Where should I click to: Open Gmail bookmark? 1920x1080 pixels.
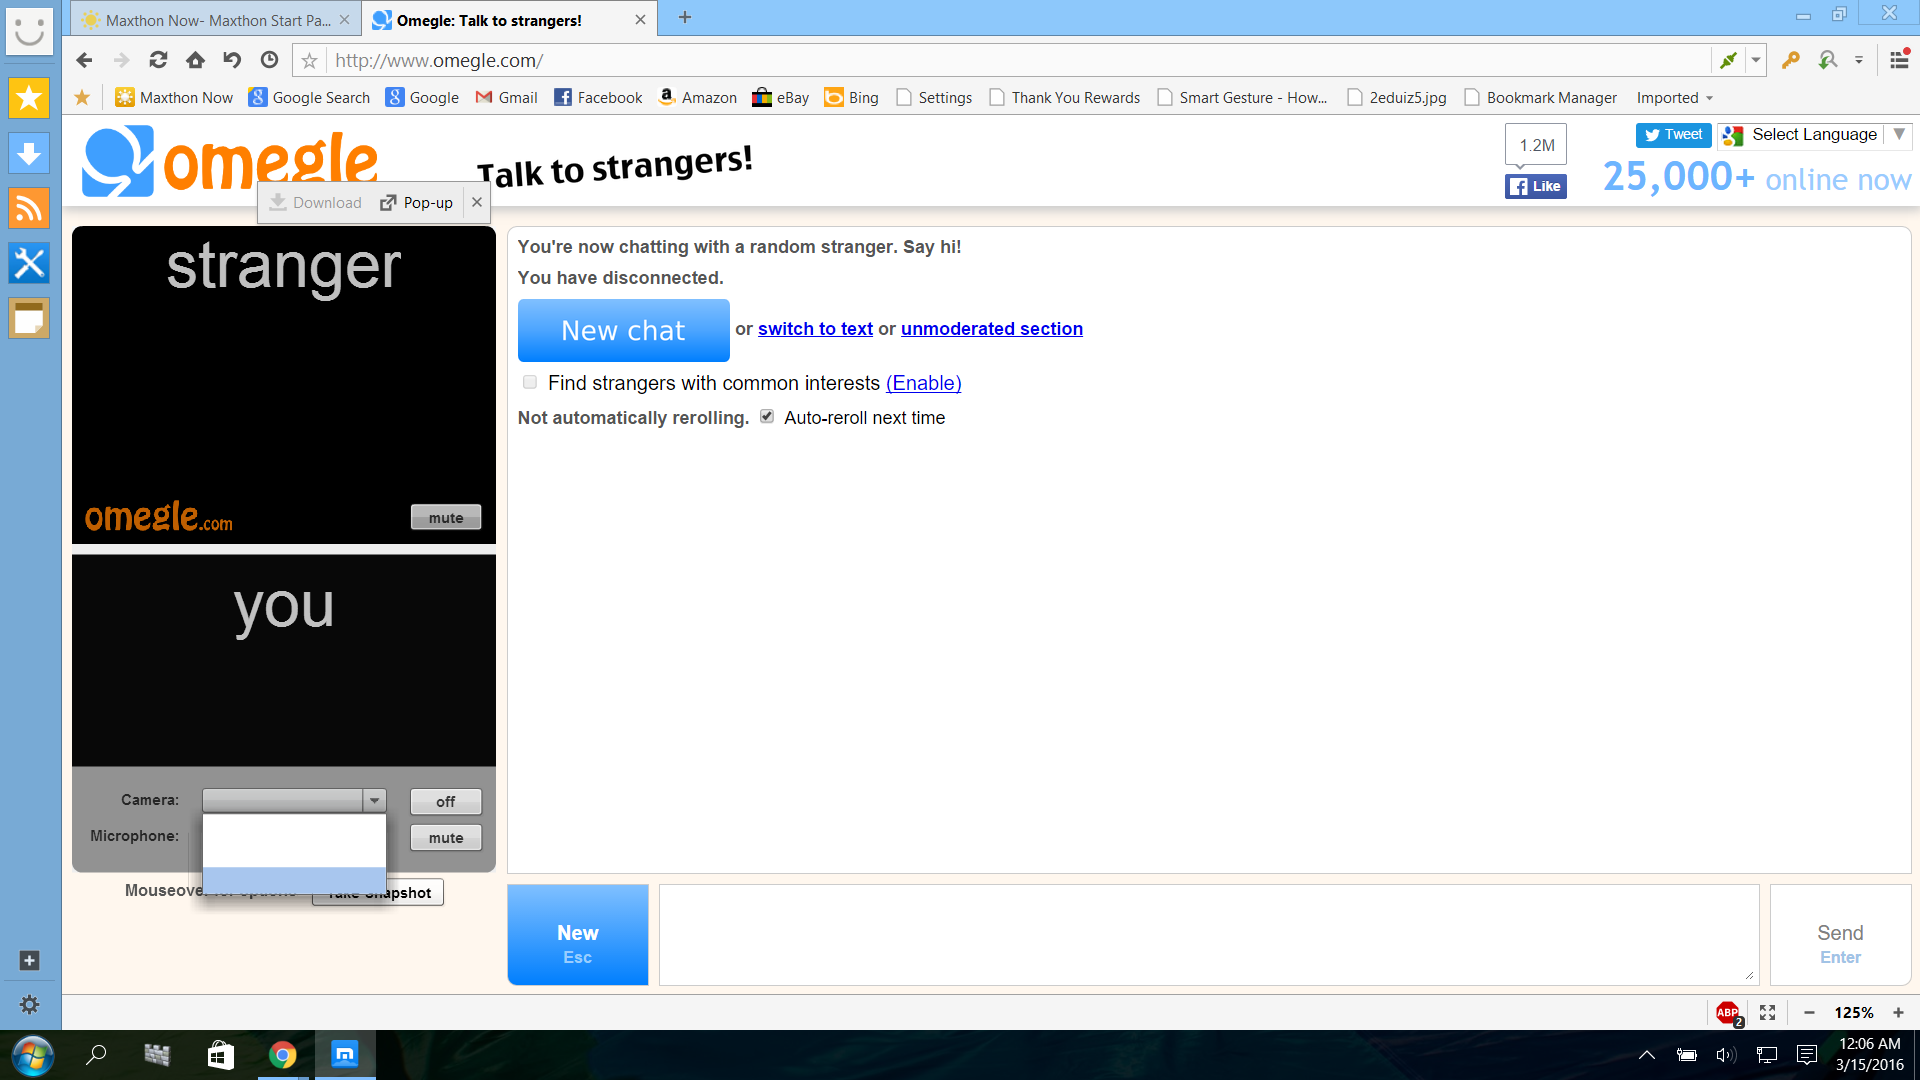tap(506, 98)
